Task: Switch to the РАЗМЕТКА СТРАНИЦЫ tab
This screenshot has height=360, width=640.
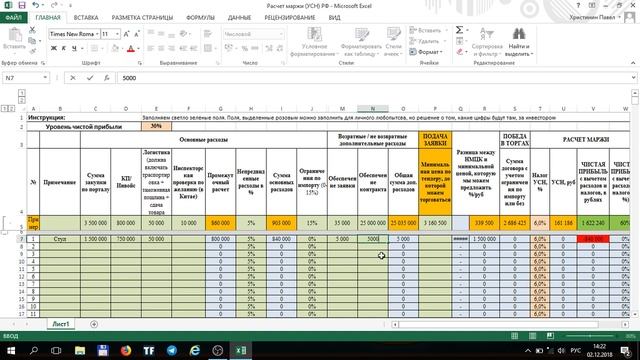Action: coord(142,18)
